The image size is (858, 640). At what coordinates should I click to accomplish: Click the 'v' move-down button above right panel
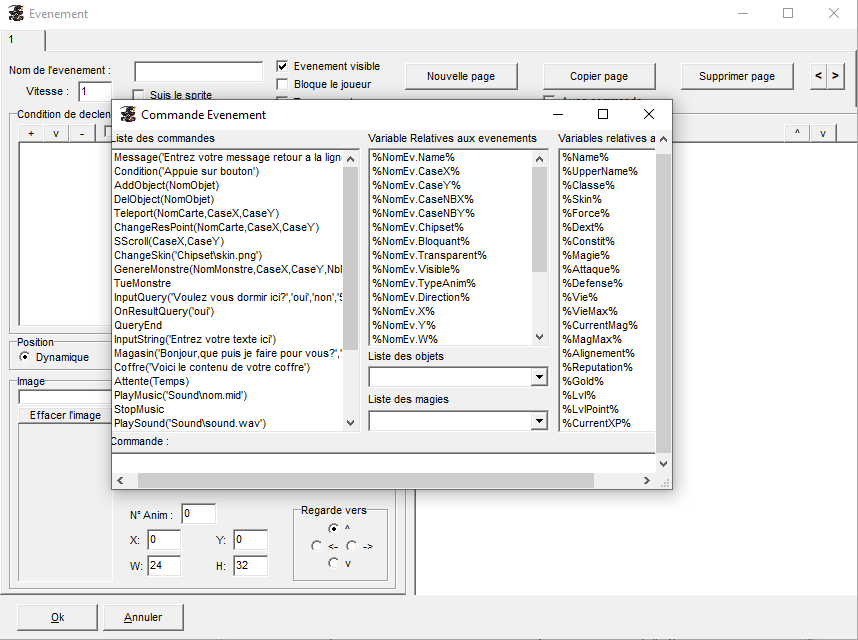pos(823,133)
